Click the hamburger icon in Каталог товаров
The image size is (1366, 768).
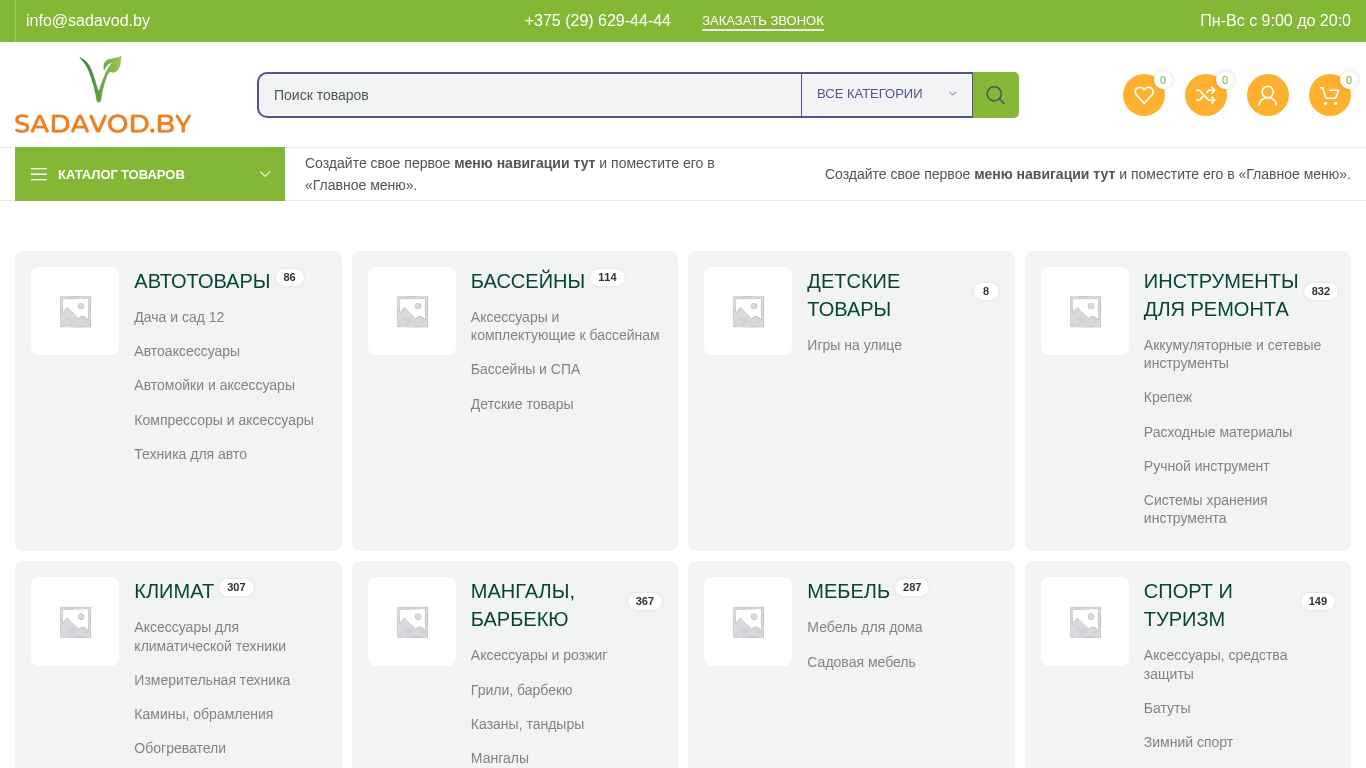pos(39,174)
